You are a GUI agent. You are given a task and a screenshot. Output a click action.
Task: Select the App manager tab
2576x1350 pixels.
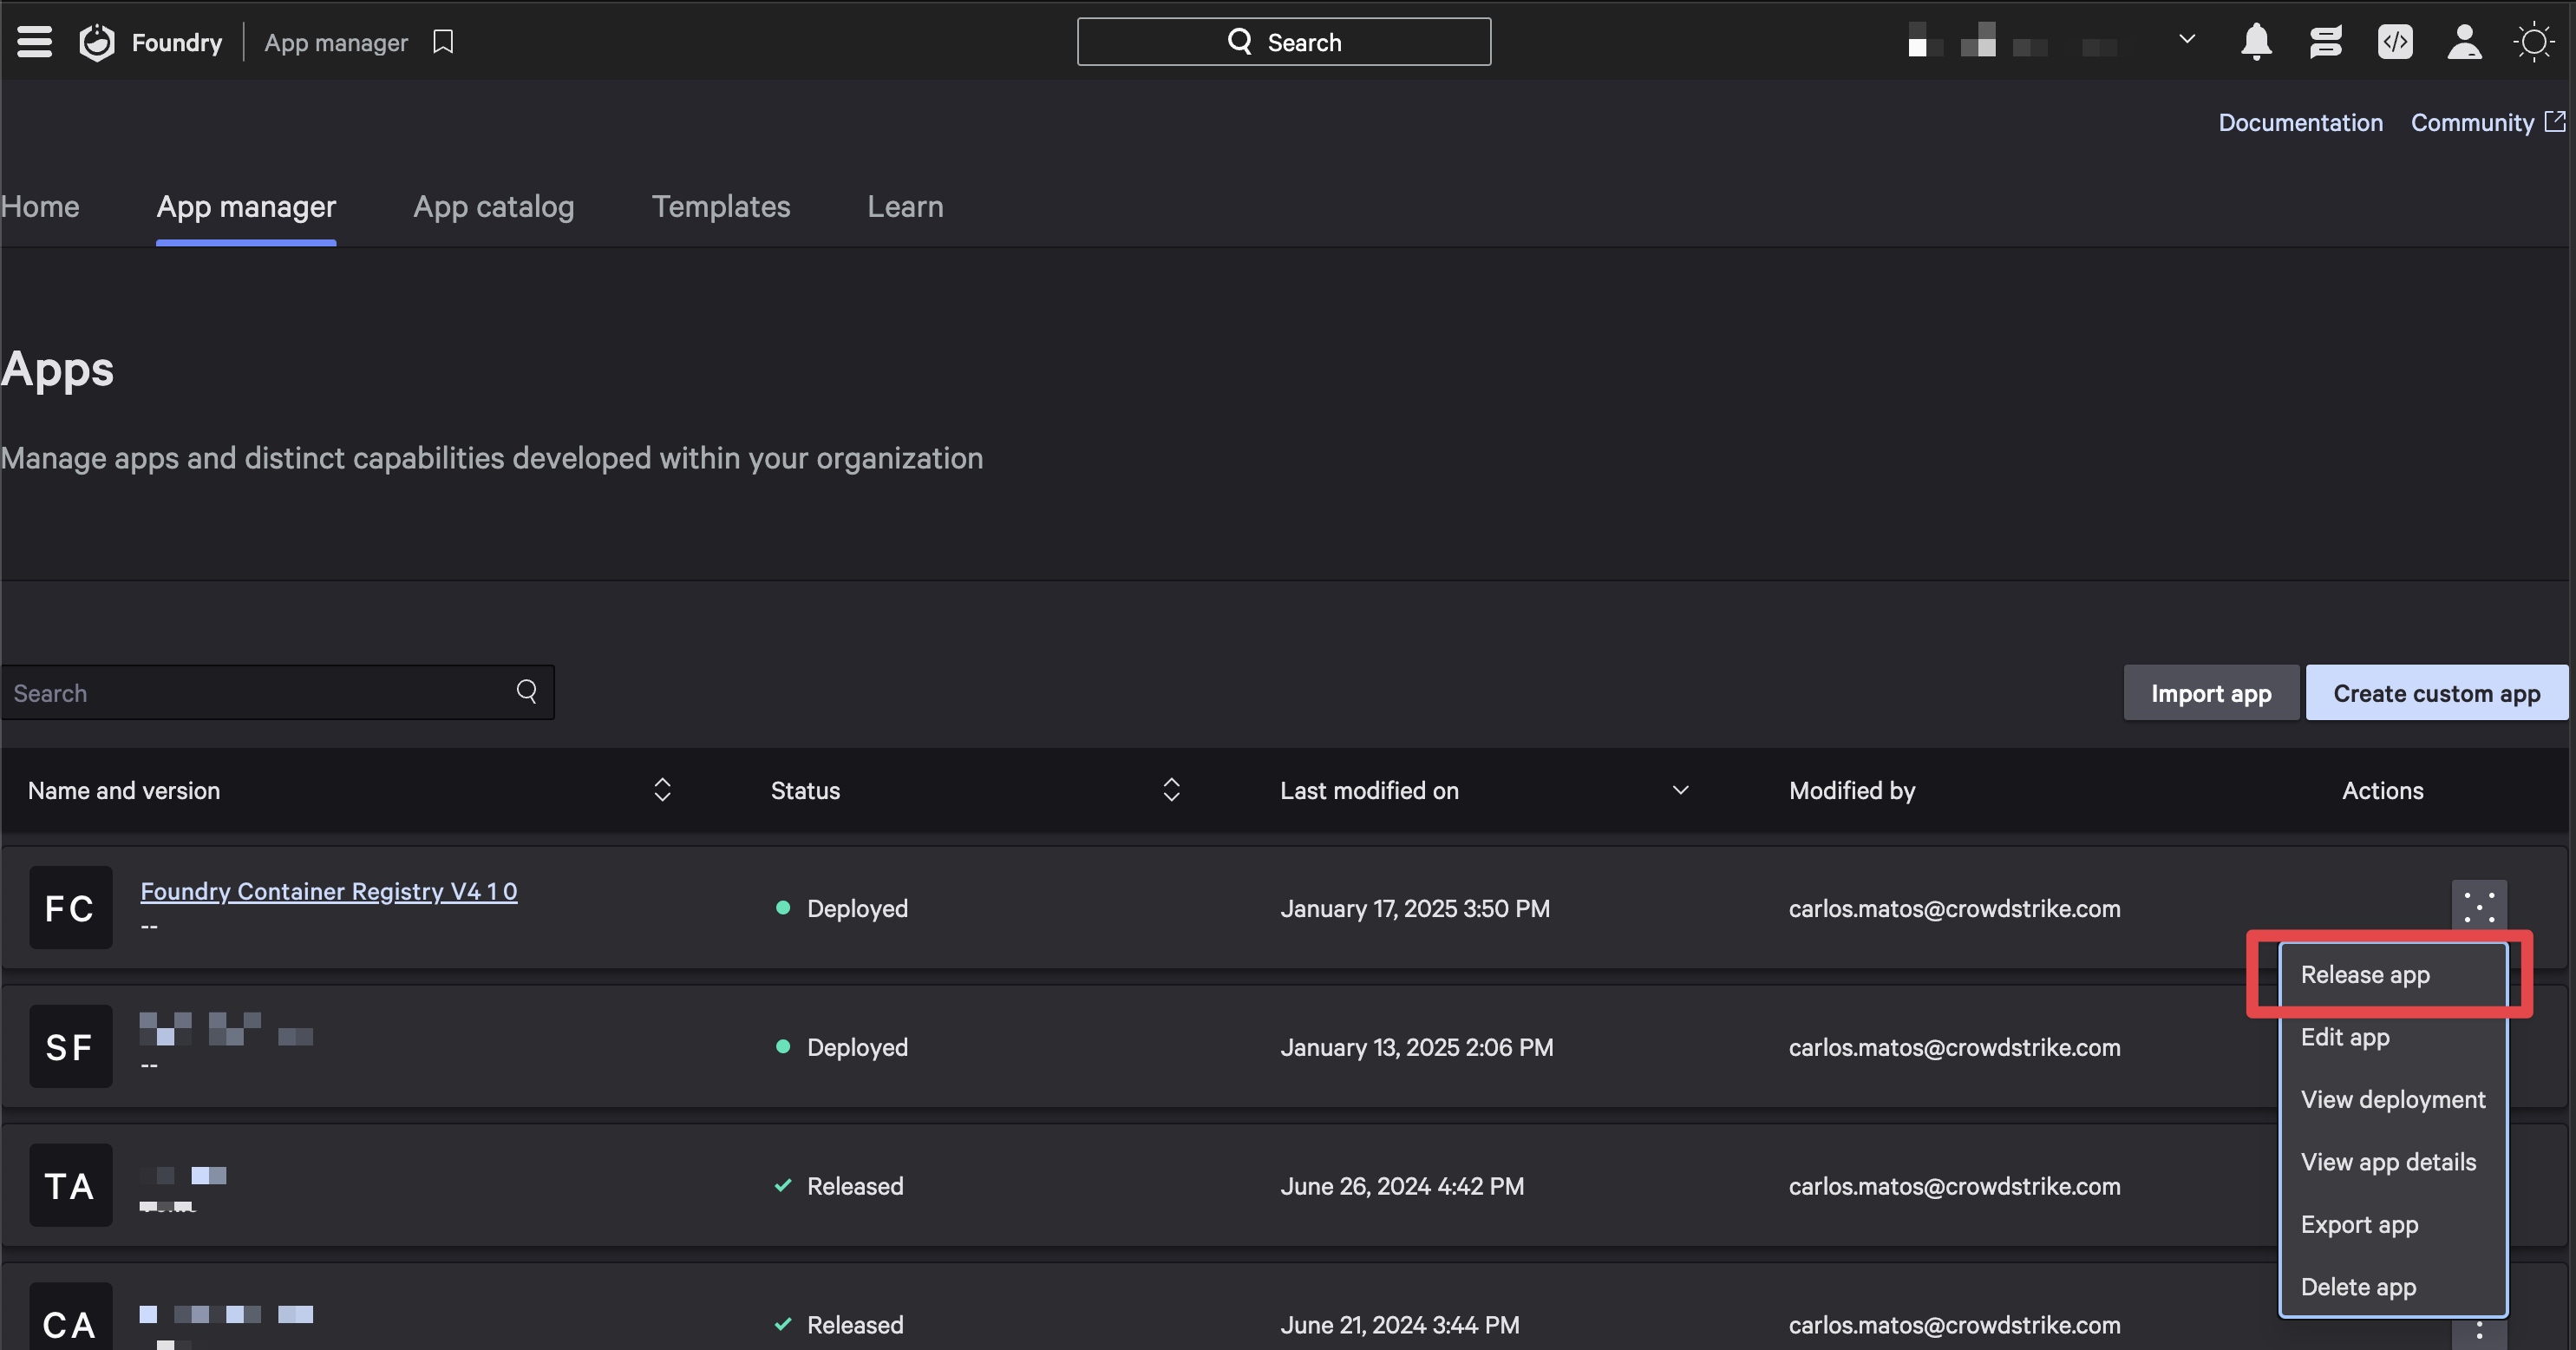(x=246, y=206)
